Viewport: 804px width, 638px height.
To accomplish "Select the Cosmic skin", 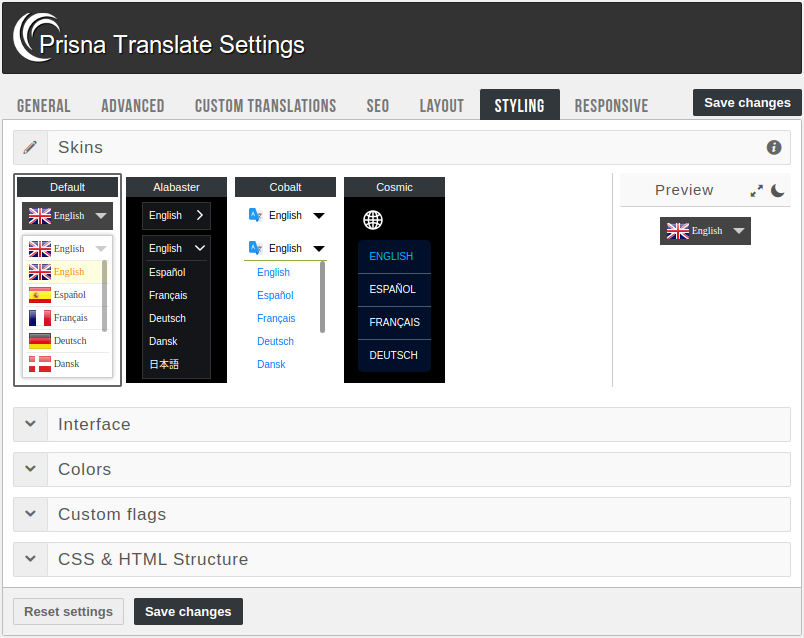I will point(393,187).
